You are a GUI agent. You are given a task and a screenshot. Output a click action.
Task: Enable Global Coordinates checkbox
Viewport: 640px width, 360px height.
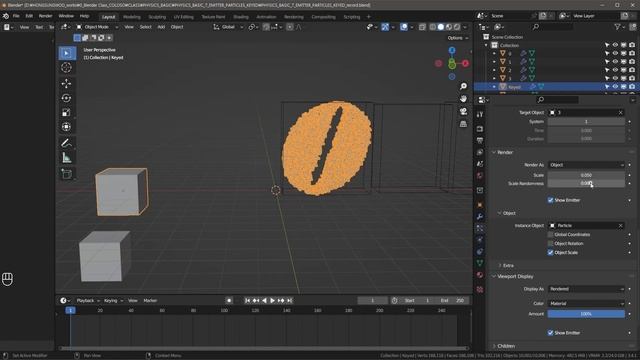[550, 235]
